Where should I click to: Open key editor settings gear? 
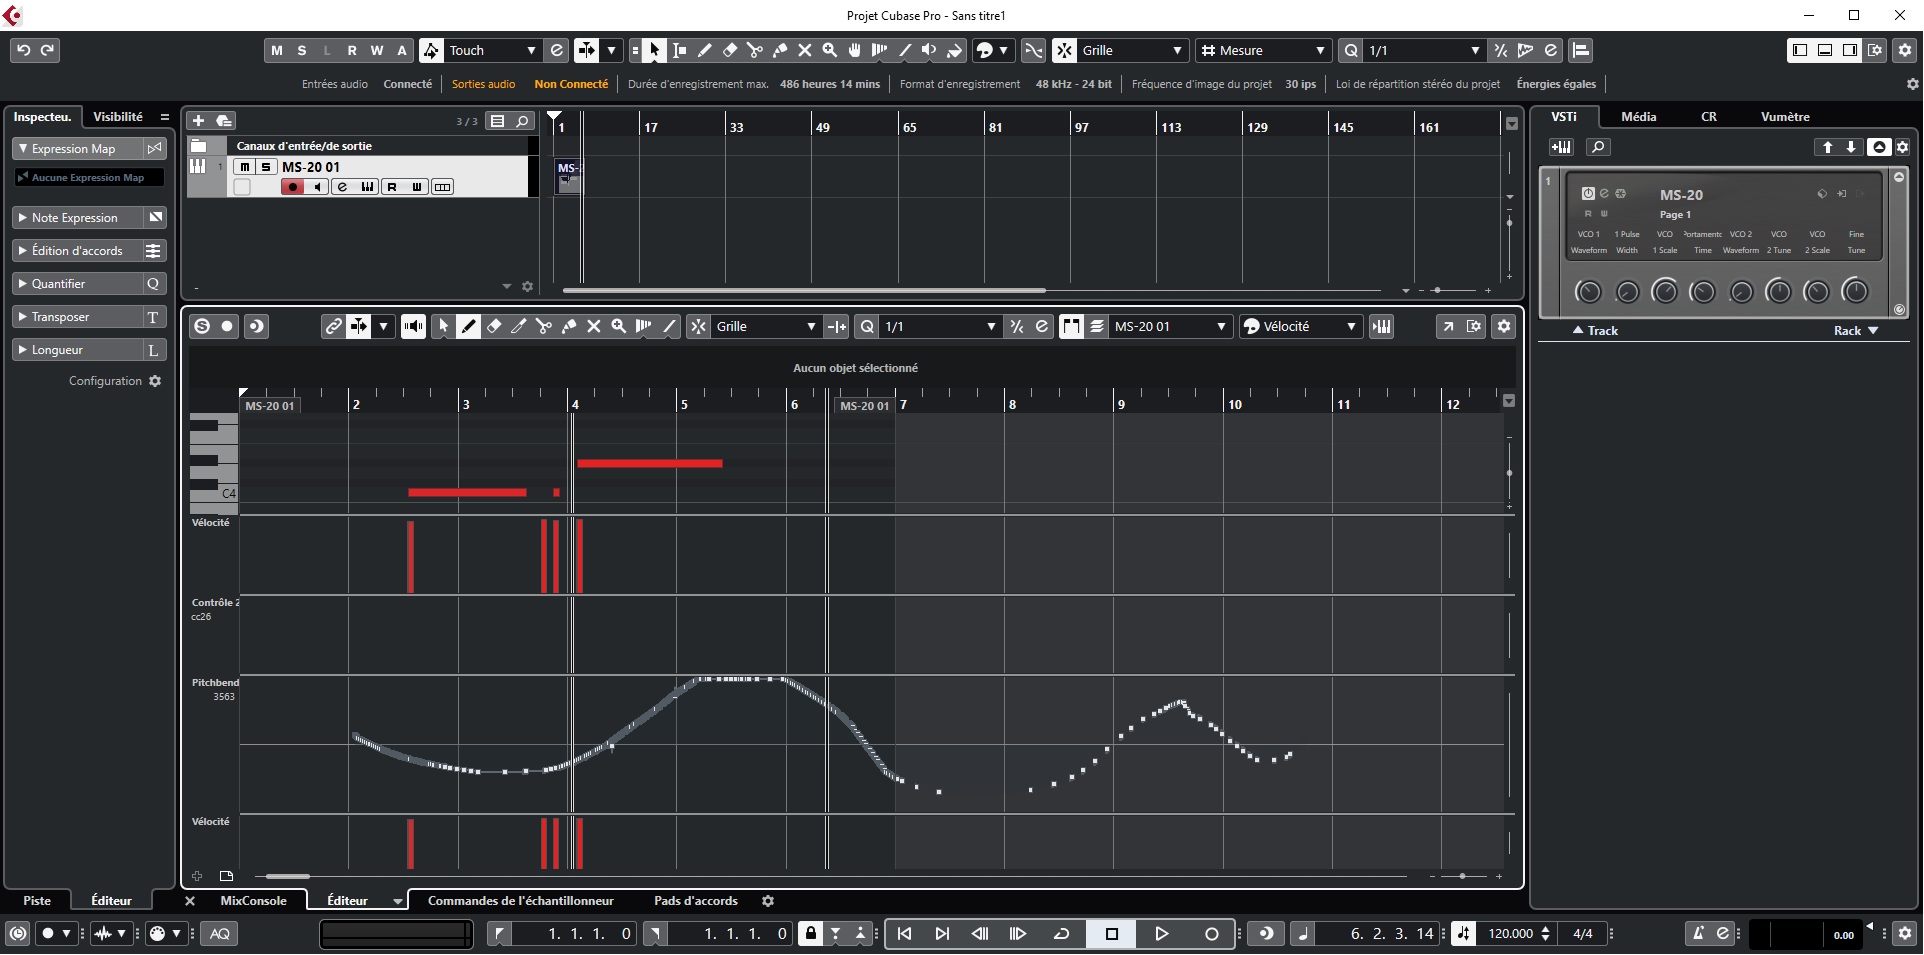pyautogui.click(x=1503, y=326)
